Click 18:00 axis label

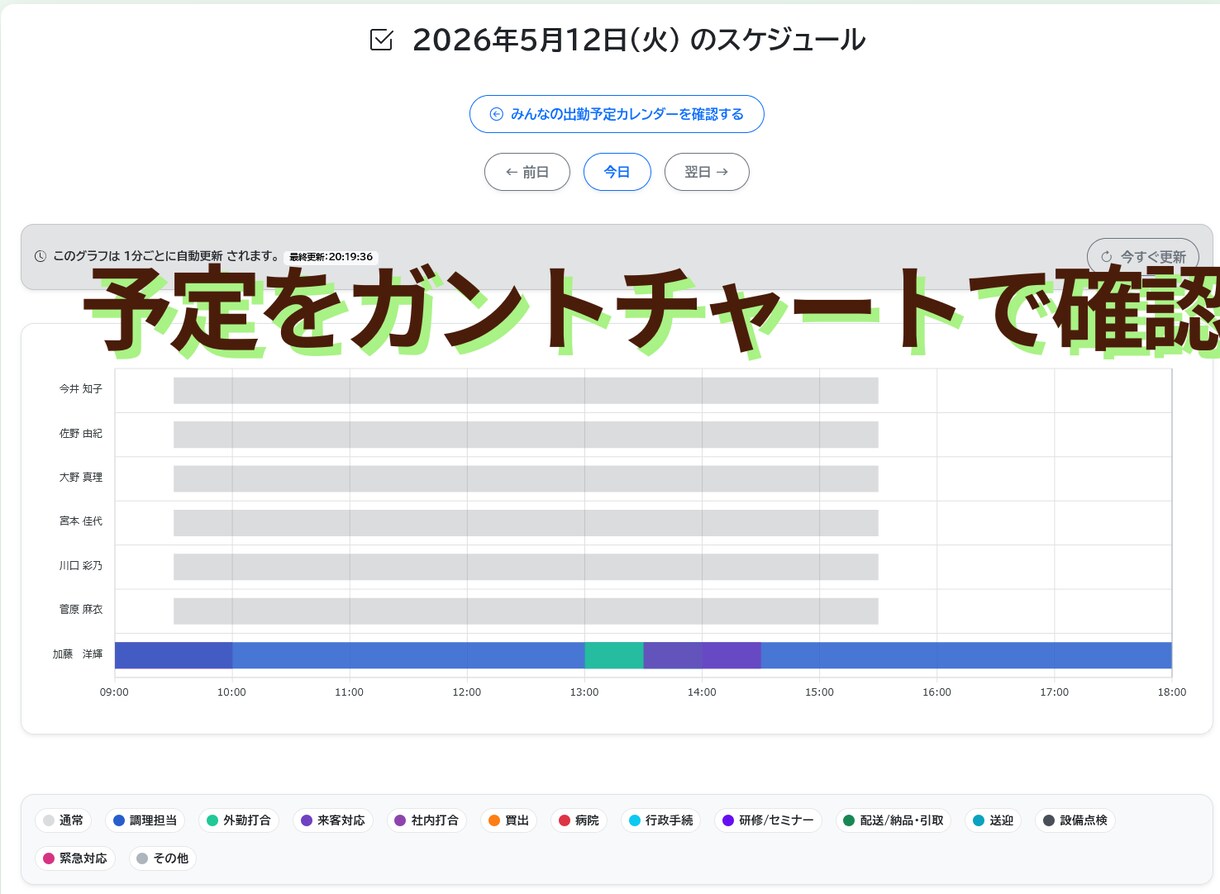click(1171, 692)
